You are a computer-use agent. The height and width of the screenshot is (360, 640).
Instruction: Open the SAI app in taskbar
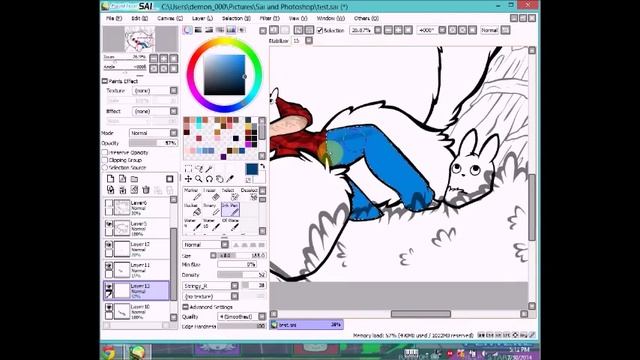(x=138, y=352)
